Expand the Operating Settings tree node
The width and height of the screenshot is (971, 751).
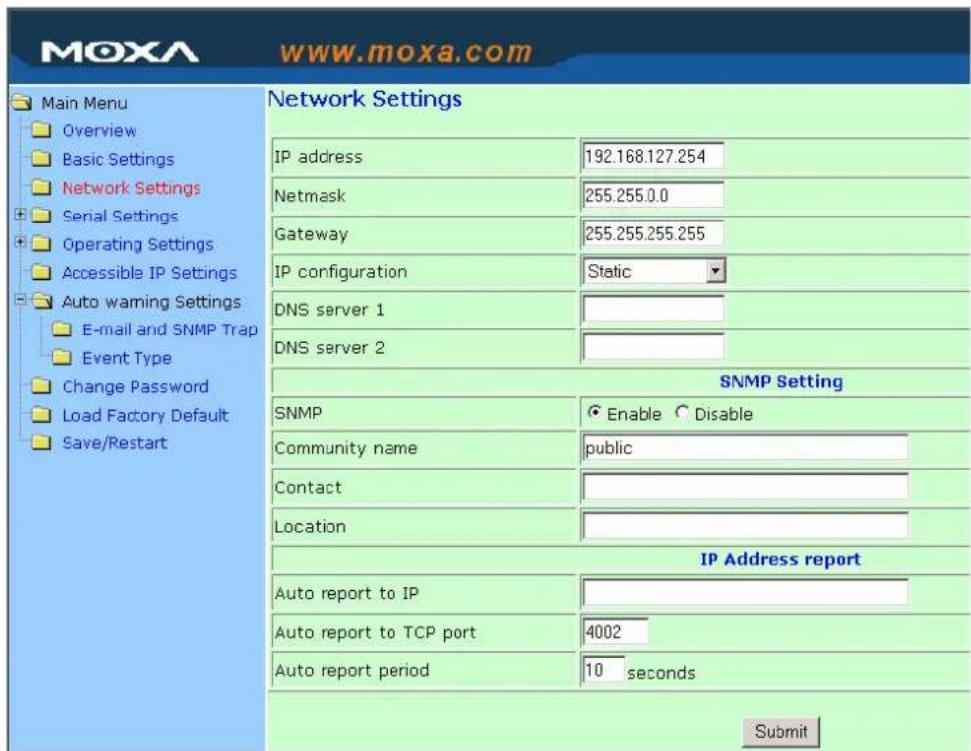click(x=20, y=242)
